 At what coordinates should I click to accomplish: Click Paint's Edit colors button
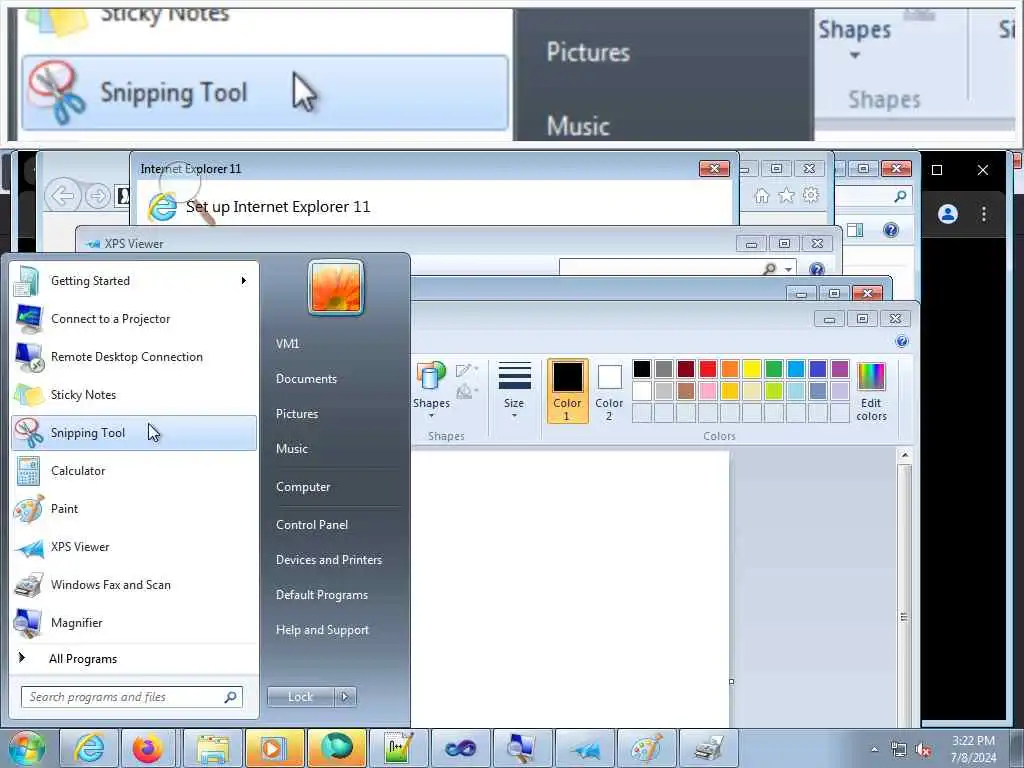(871, 392)
